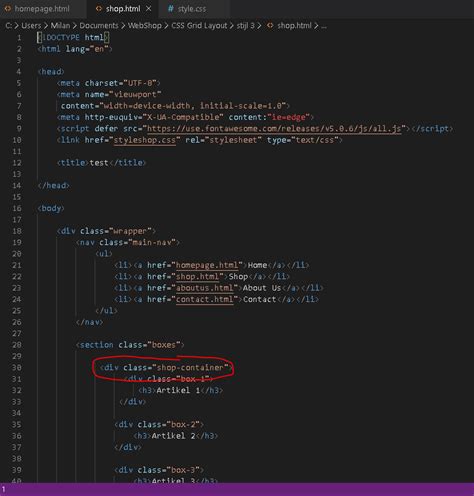The height and width of the screenshot is (496, 474).
Task: Click the closing head tag
Action: pos(53,185)
